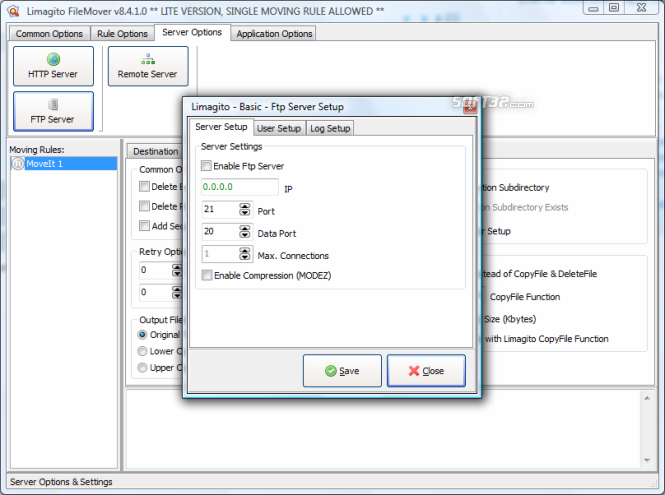The height and width of the screenshot is (495, 665).
Task: Toggle the Add Se... checkbox
Action: click(x=144, y=226)
